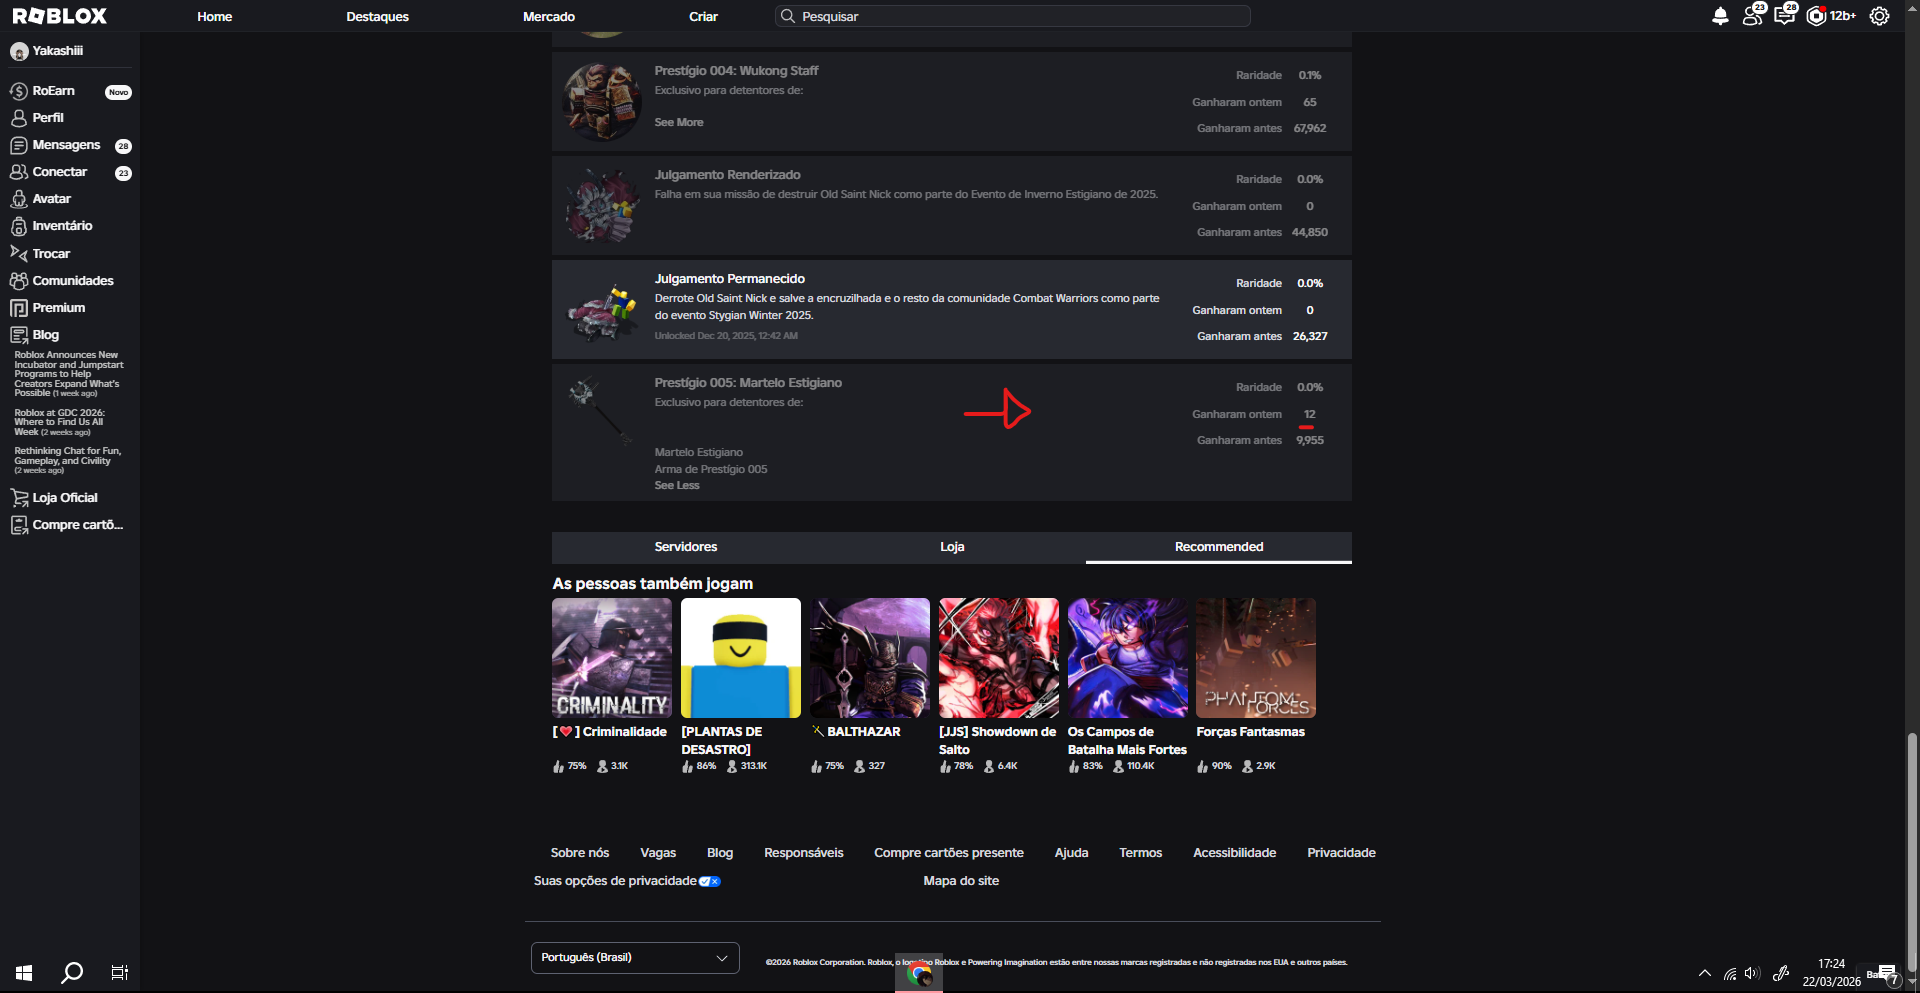The width and height of the screenshot is (1920, 993).
Task: Open the Perfil sidebar icon
Action: point(19,118)
